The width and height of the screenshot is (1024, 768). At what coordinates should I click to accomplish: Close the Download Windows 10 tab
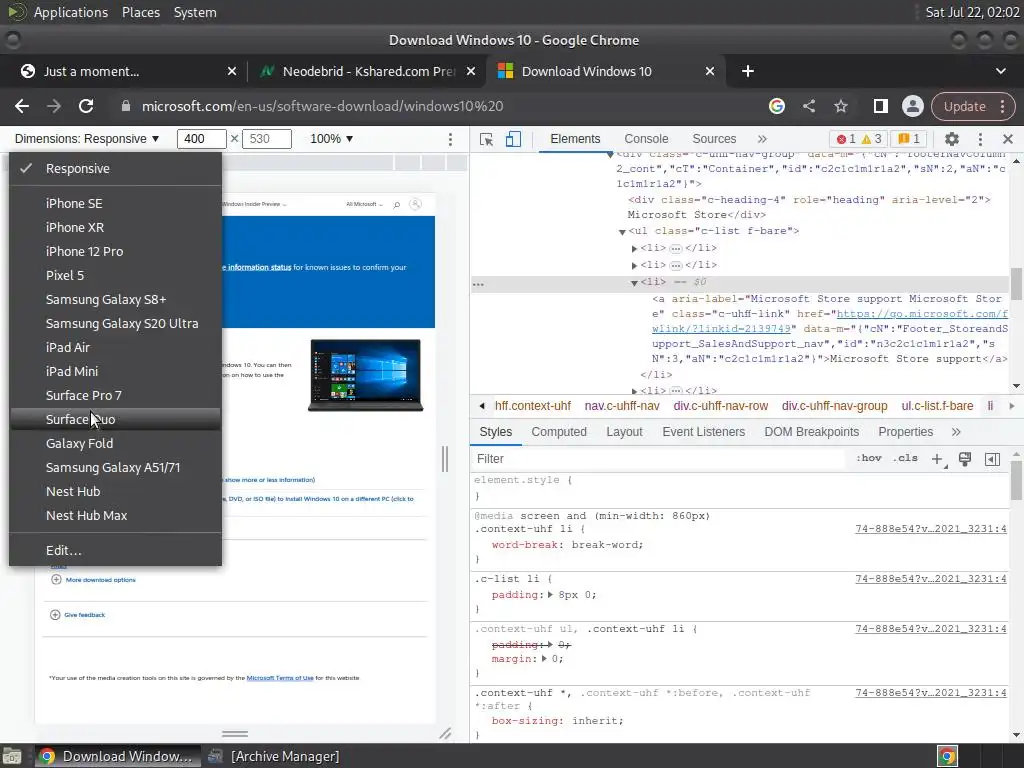tap(710, 71)
